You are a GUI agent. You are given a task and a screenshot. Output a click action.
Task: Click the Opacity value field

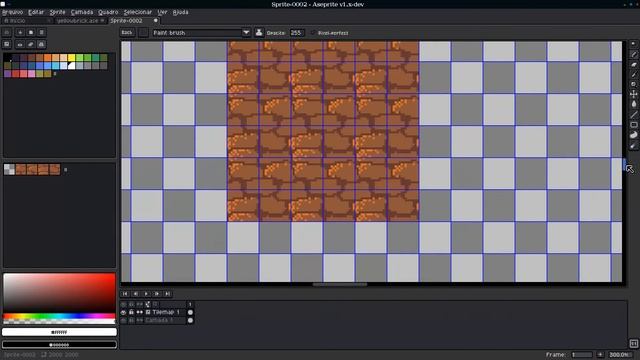[x=297, y=33]
